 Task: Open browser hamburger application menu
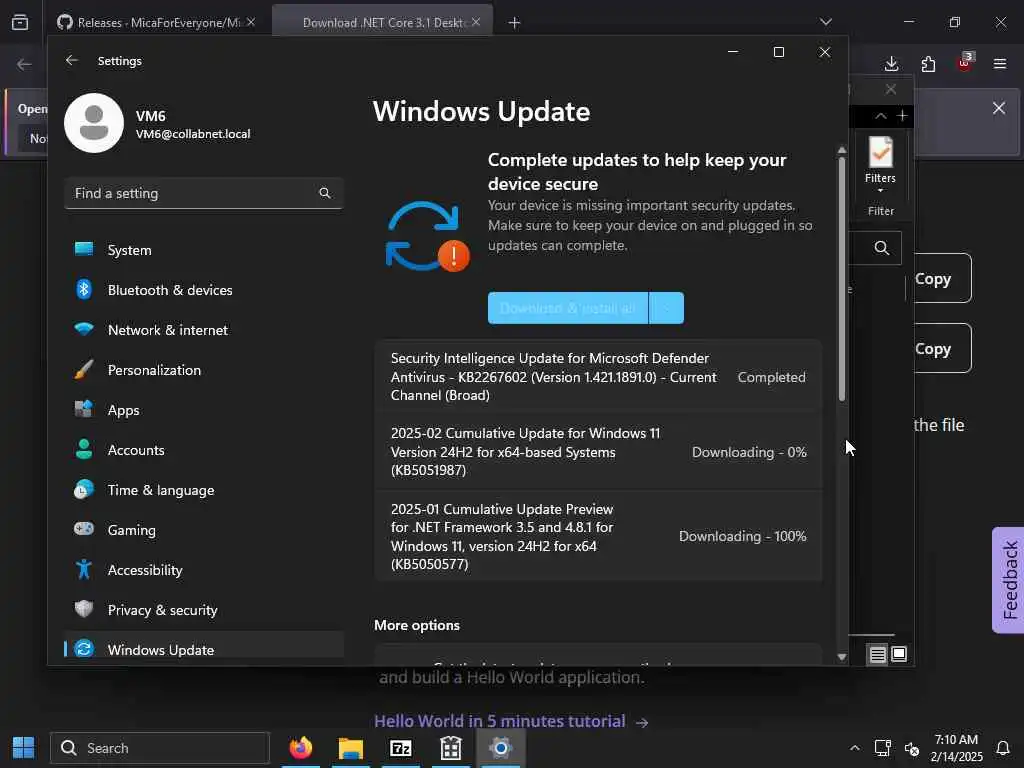tap(1000, 63)
